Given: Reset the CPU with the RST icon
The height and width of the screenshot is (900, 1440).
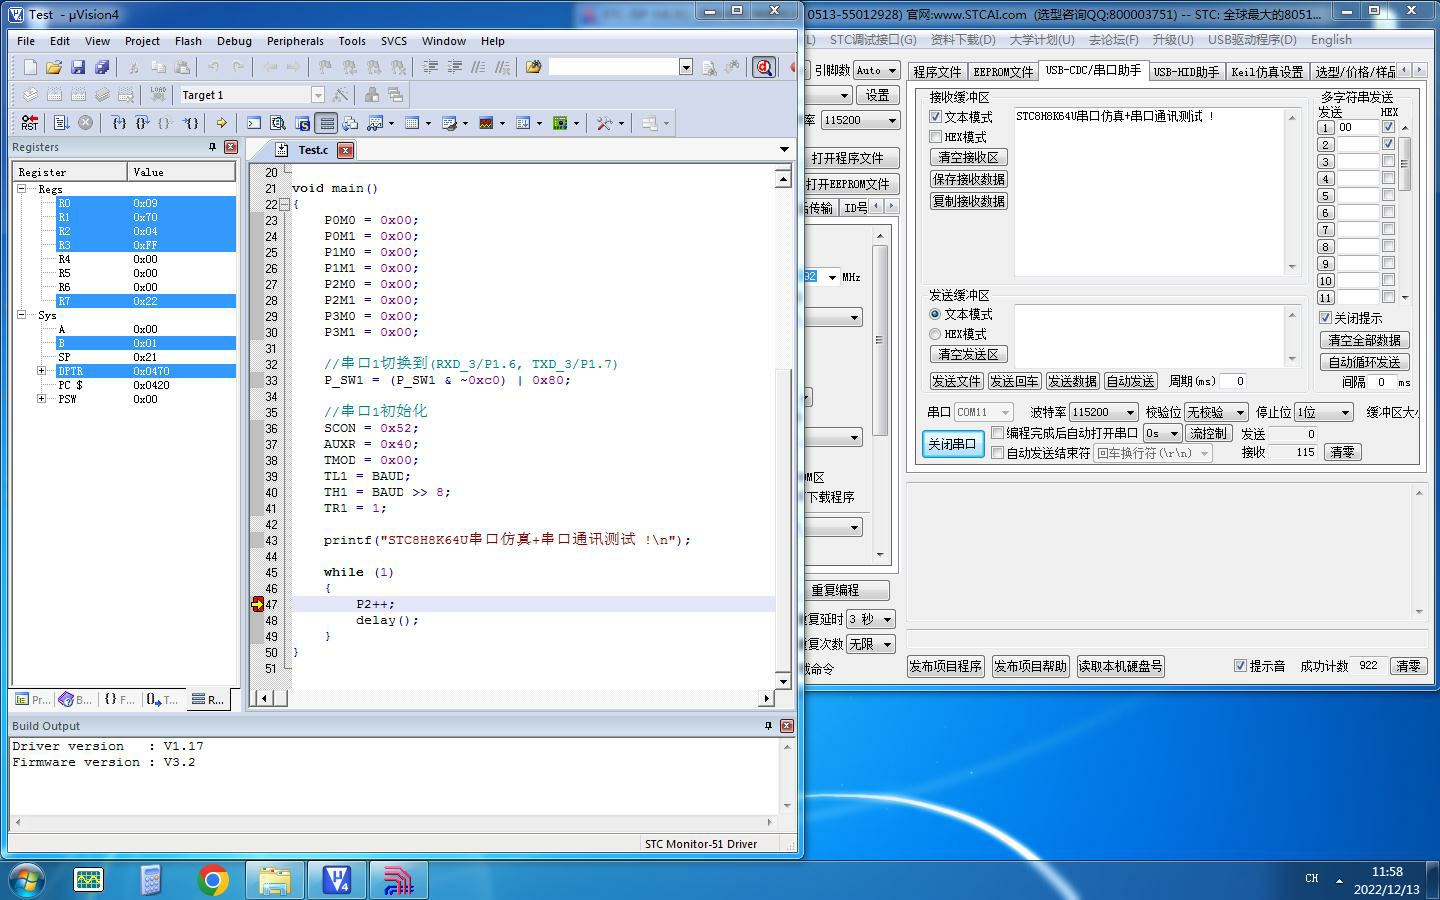Looking at the screenshot, I should (x=30, y=123).
